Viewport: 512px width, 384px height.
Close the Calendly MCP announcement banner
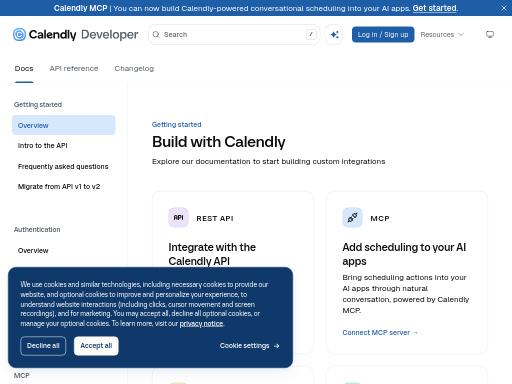(x=504, y=8)
